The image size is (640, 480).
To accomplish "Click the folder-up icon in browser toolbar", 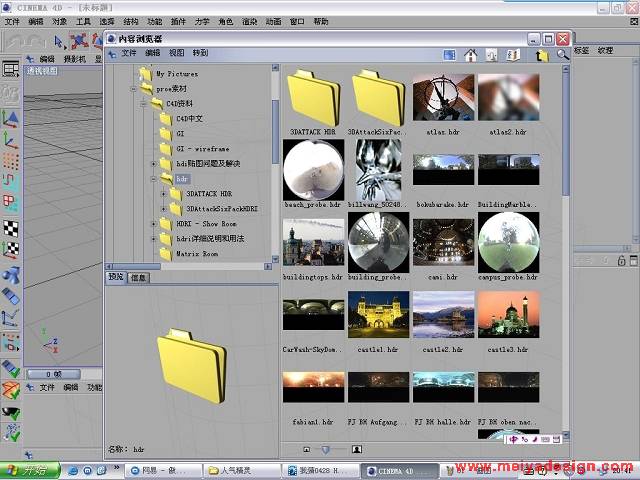I will click(542, 55).
